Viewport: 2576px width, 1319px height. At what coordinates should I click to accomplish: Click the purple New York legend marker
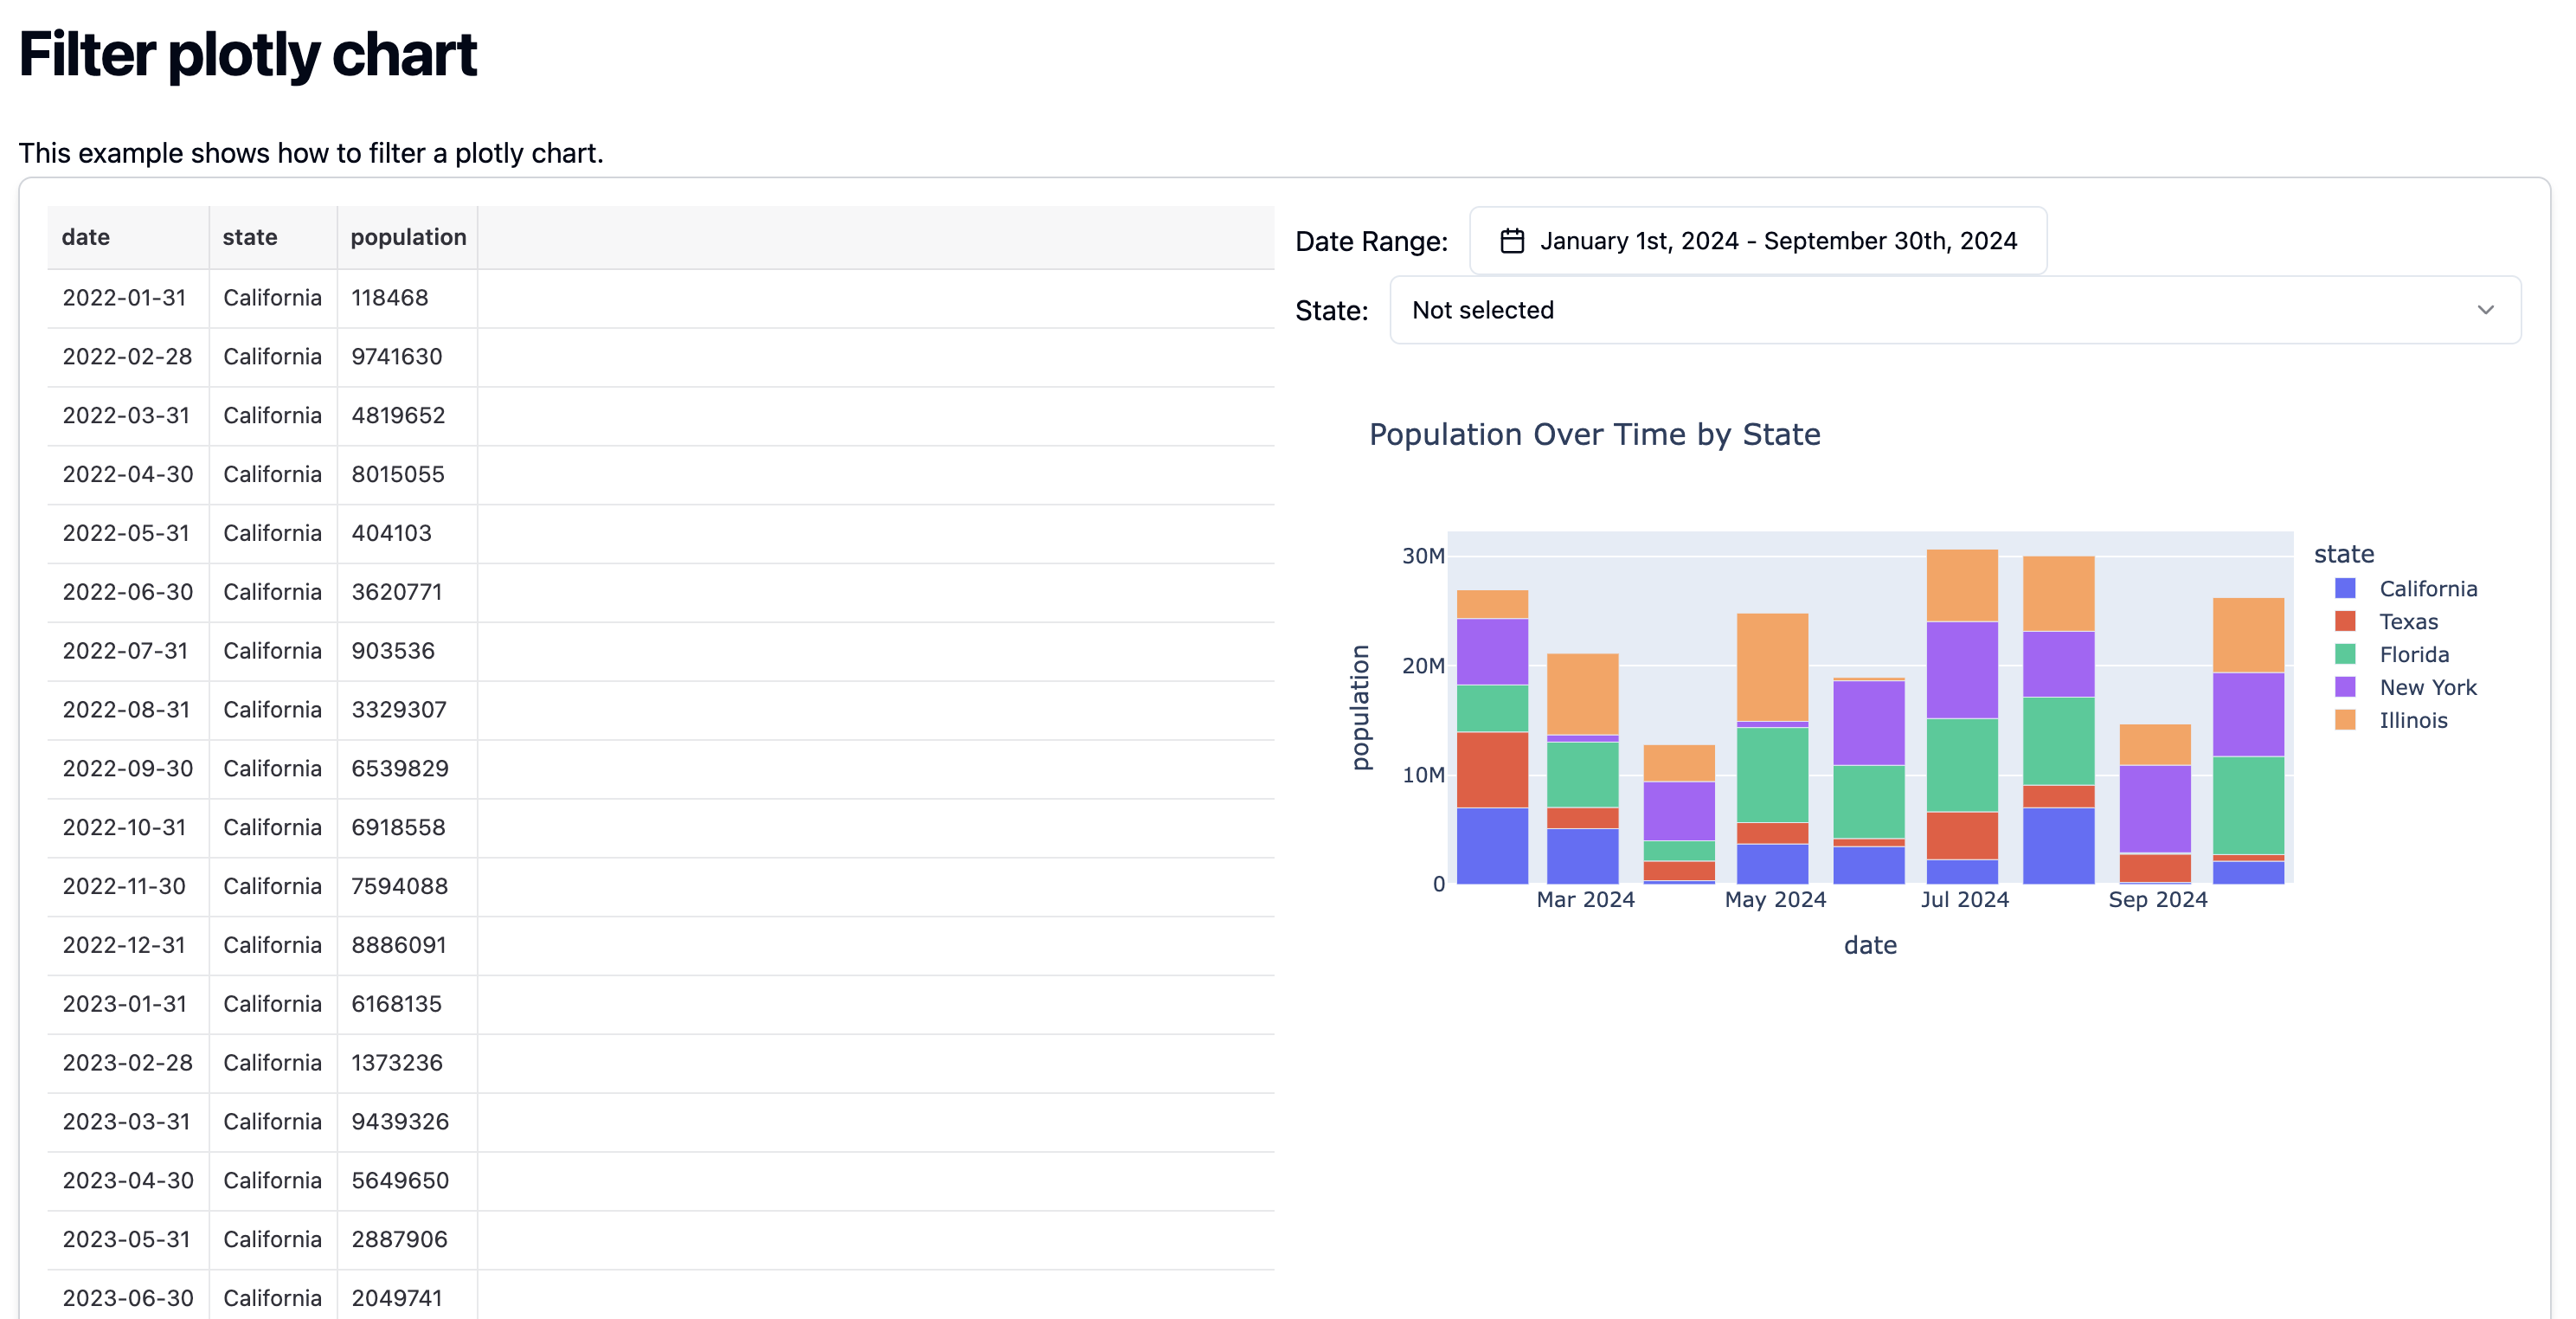tap(2345, 687)
